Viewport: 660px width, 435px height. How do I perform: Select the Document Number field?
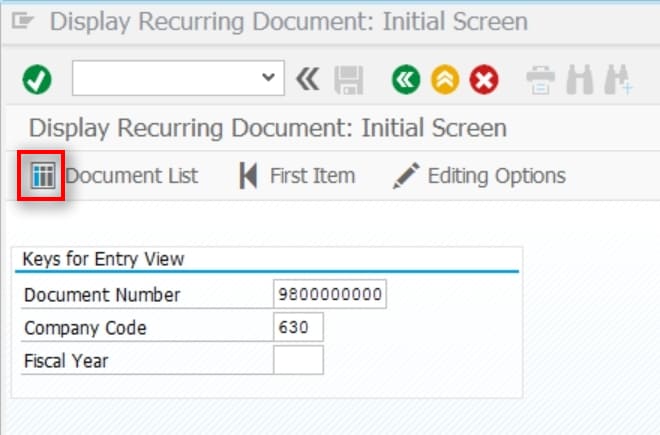[x=329, y=295]
